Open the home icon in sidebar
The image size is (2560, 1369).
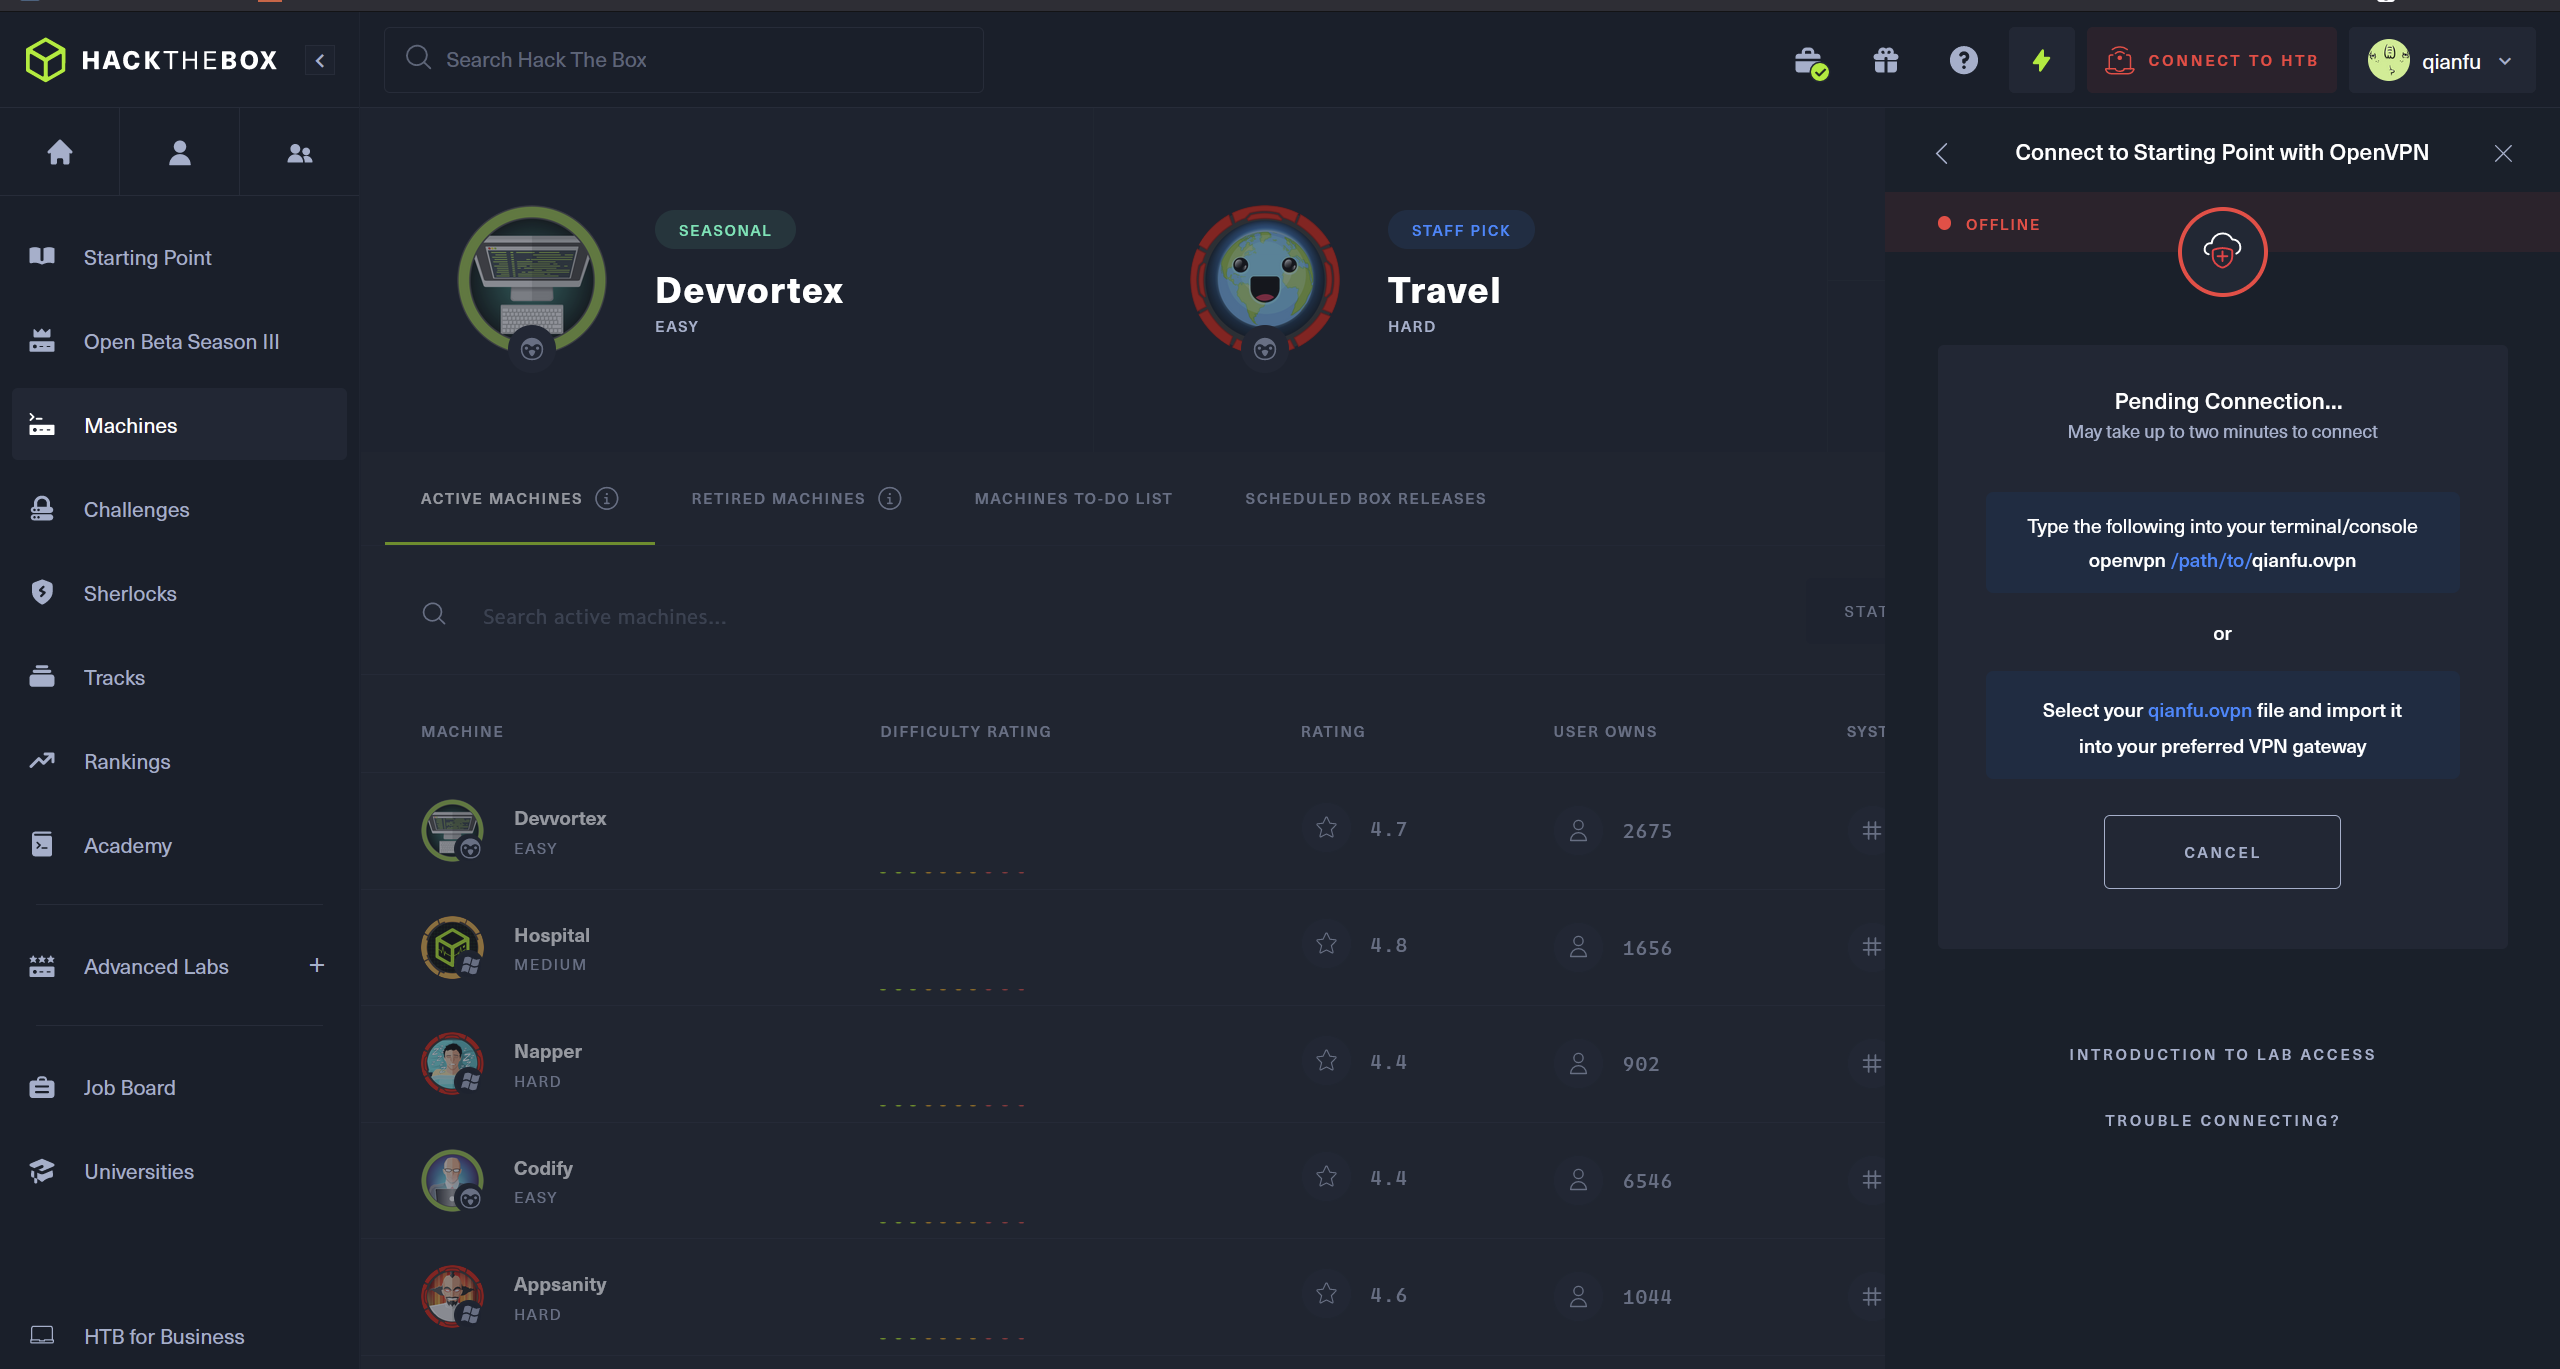point(60,152)
